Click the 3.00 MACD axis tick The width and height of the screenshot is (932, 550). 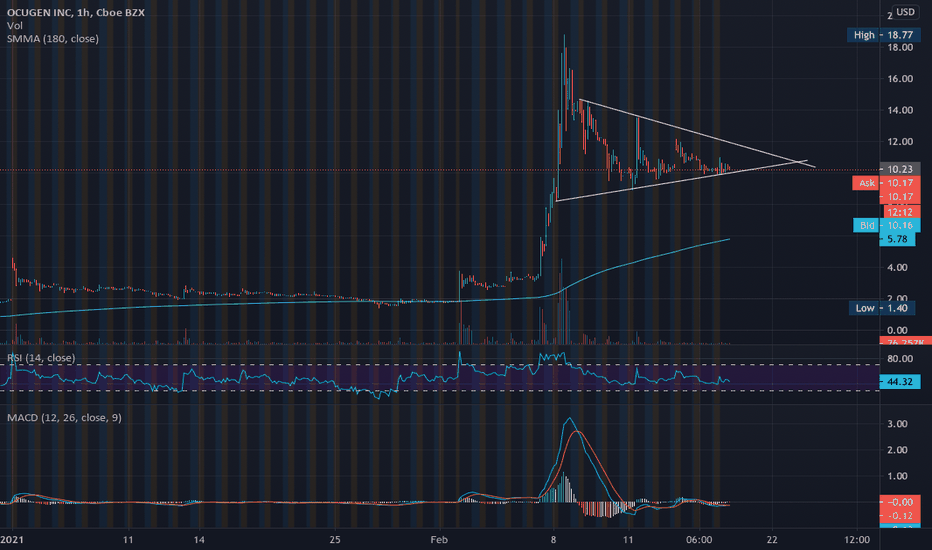(x=897, y=424)
